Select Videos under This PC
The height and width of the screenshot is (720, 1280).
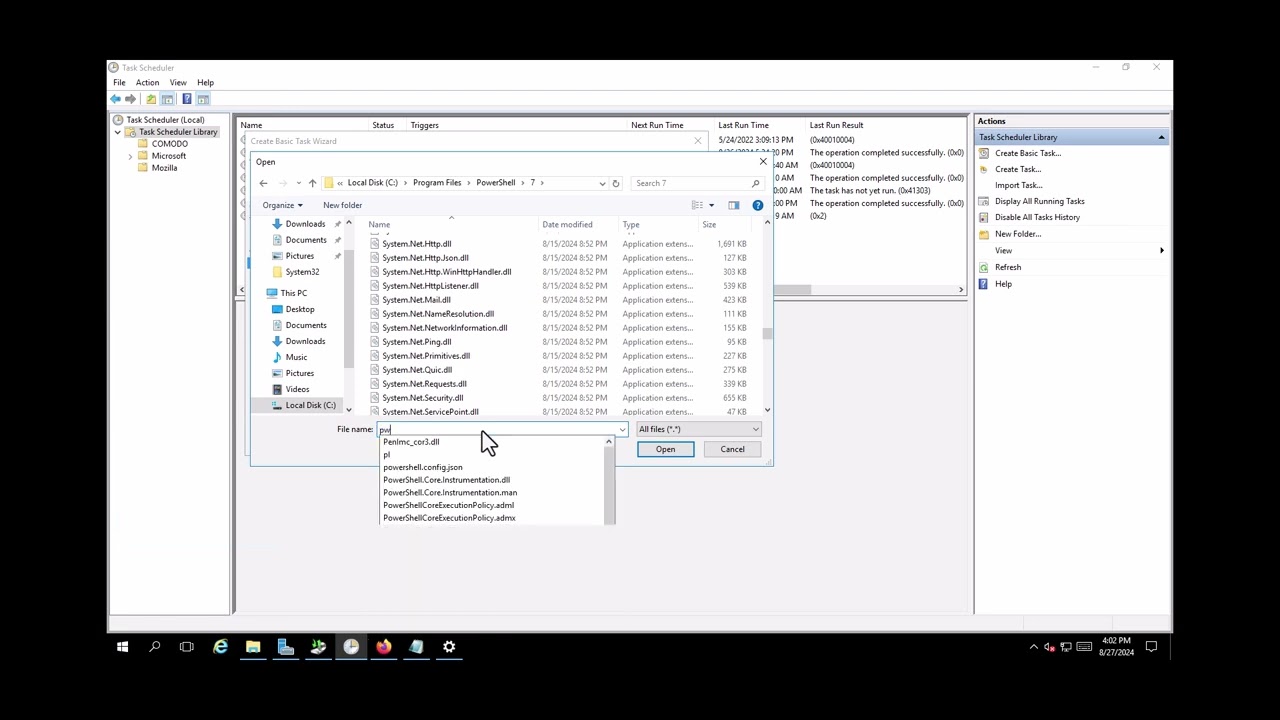[297, 389]
